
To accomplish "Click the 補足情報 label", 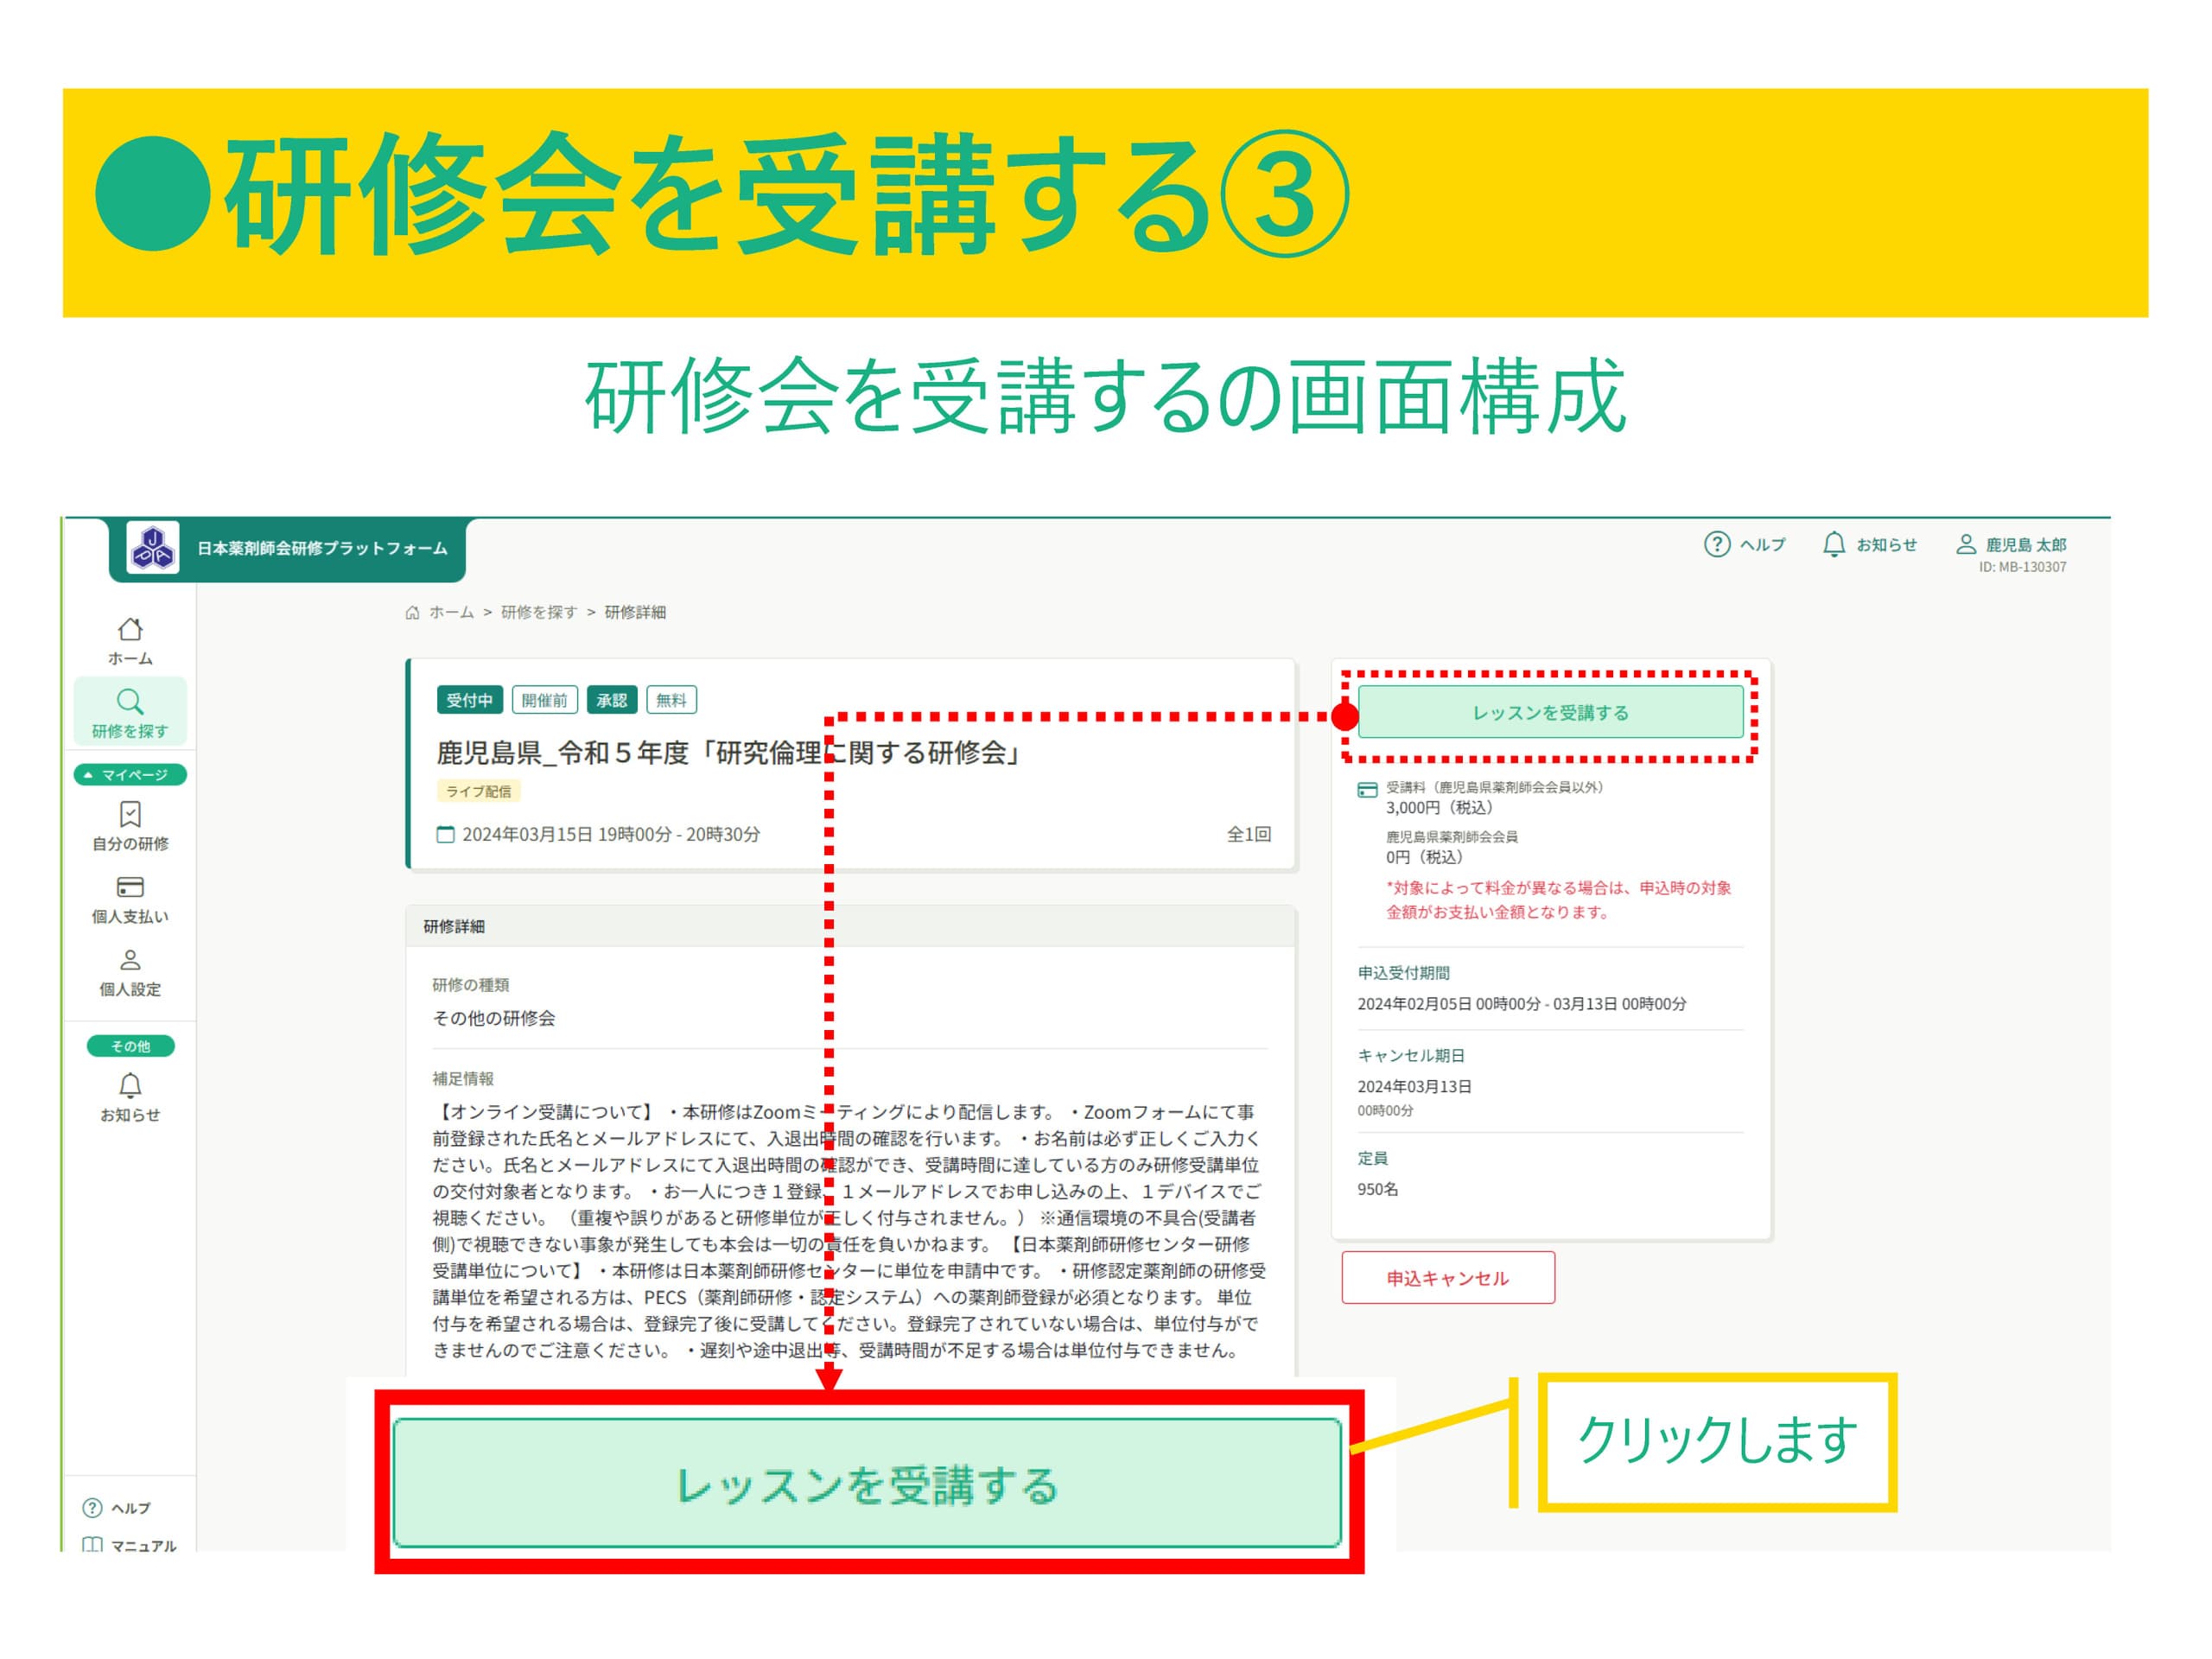I will 463,1078.
